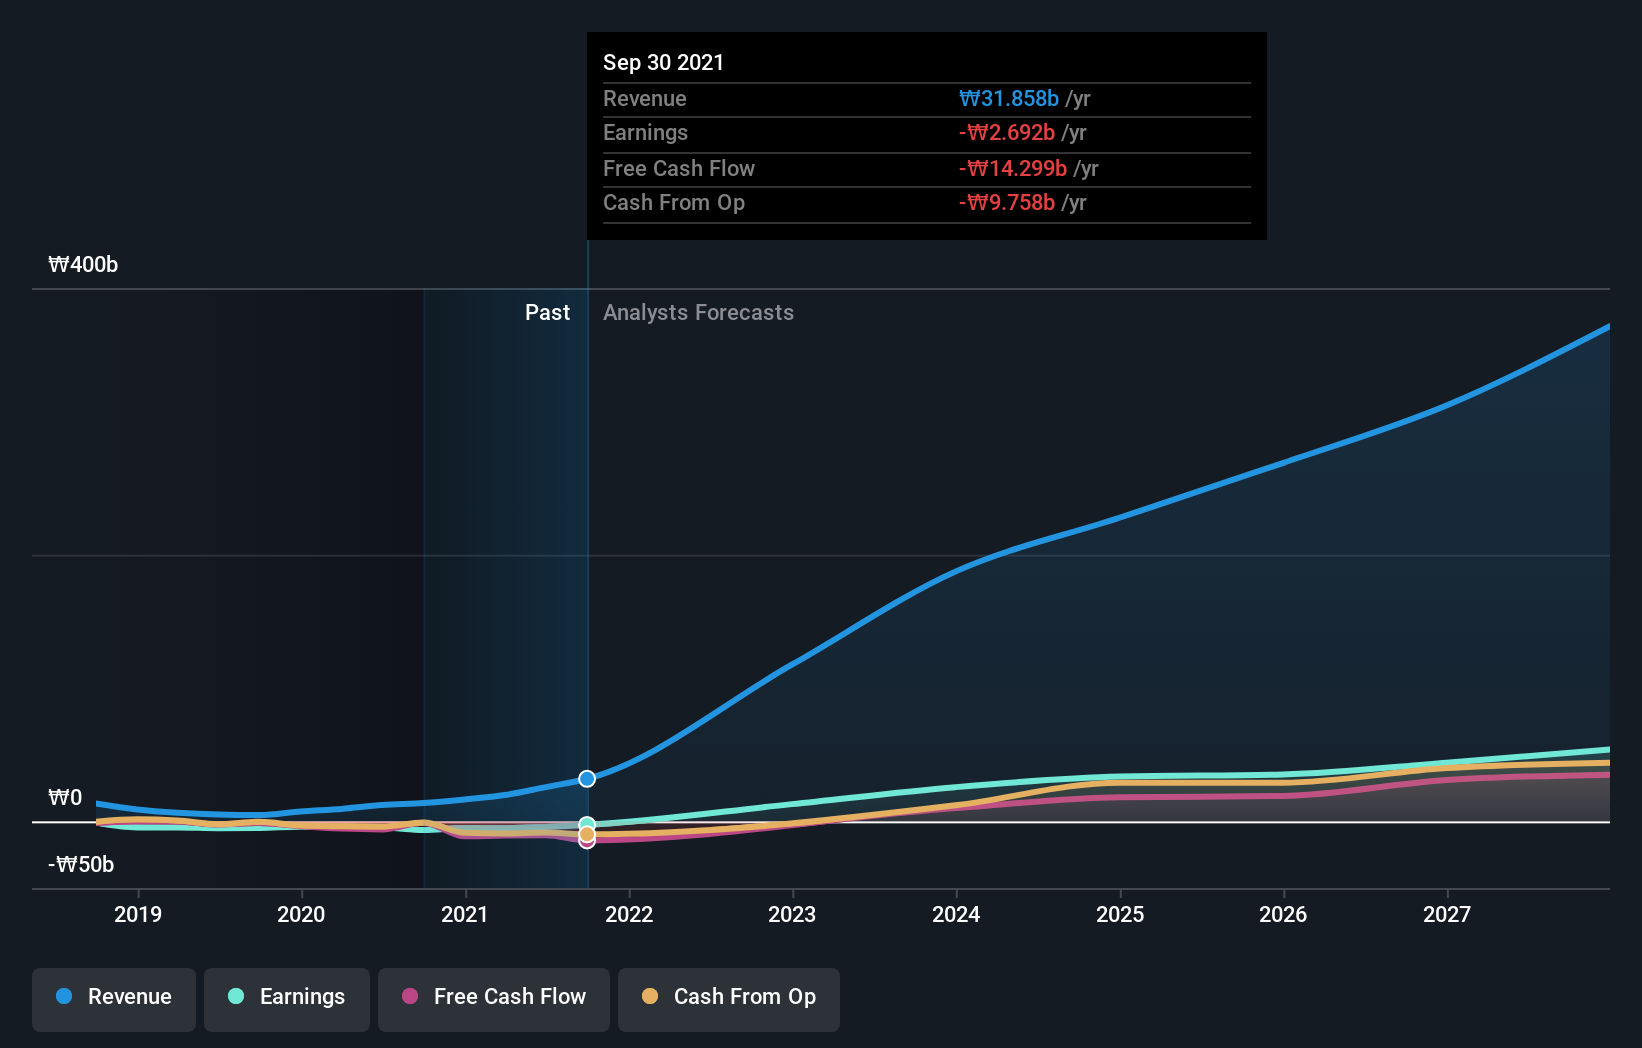The width and height of the screenshot is (1642, 1048).
Task: Click the 2025 x-axis label
Action: click(1120, 914)
